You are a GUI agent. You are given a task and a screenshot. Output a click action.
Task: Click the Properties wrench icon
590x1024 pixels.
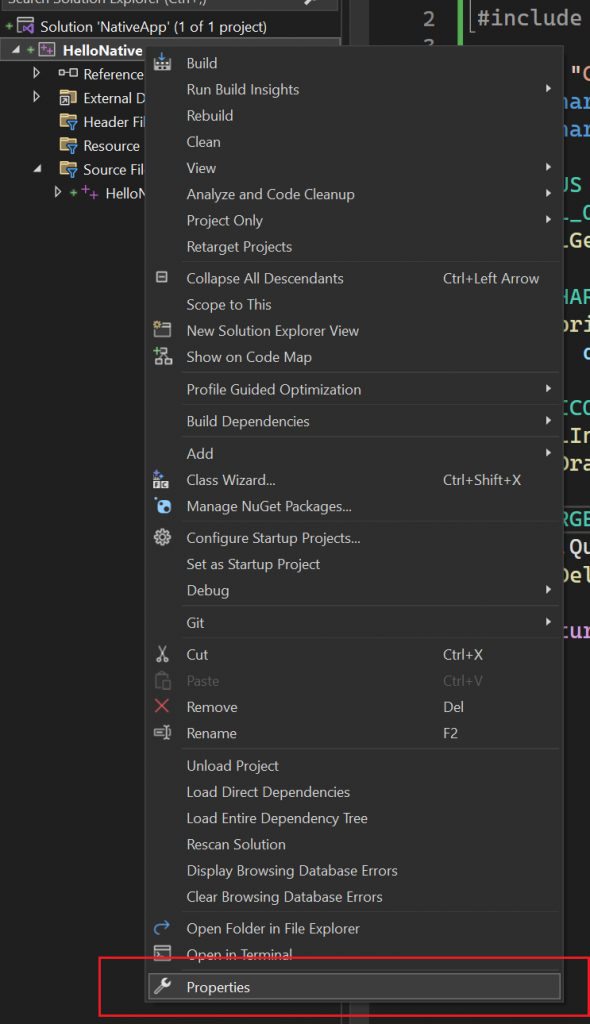[x=162, y=986]
